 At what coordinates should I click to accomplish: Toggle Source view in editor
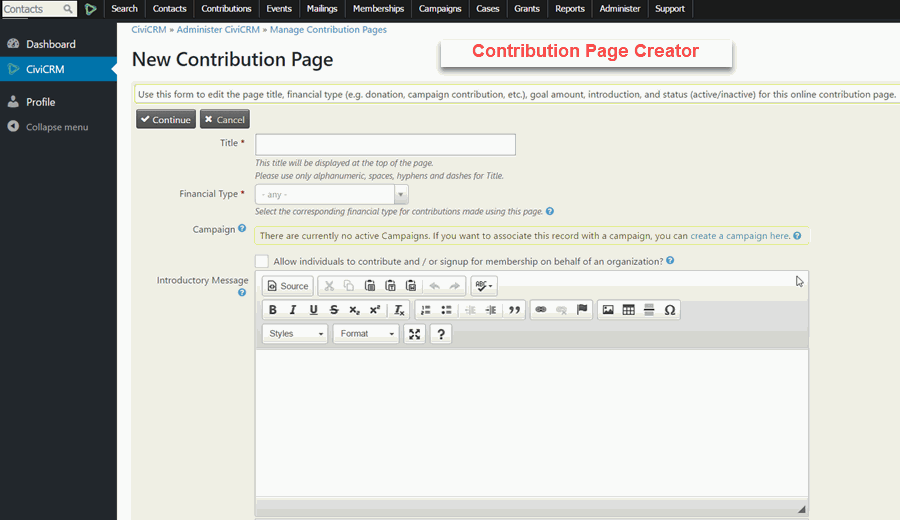pyautogui.click(x=288, y=286)
